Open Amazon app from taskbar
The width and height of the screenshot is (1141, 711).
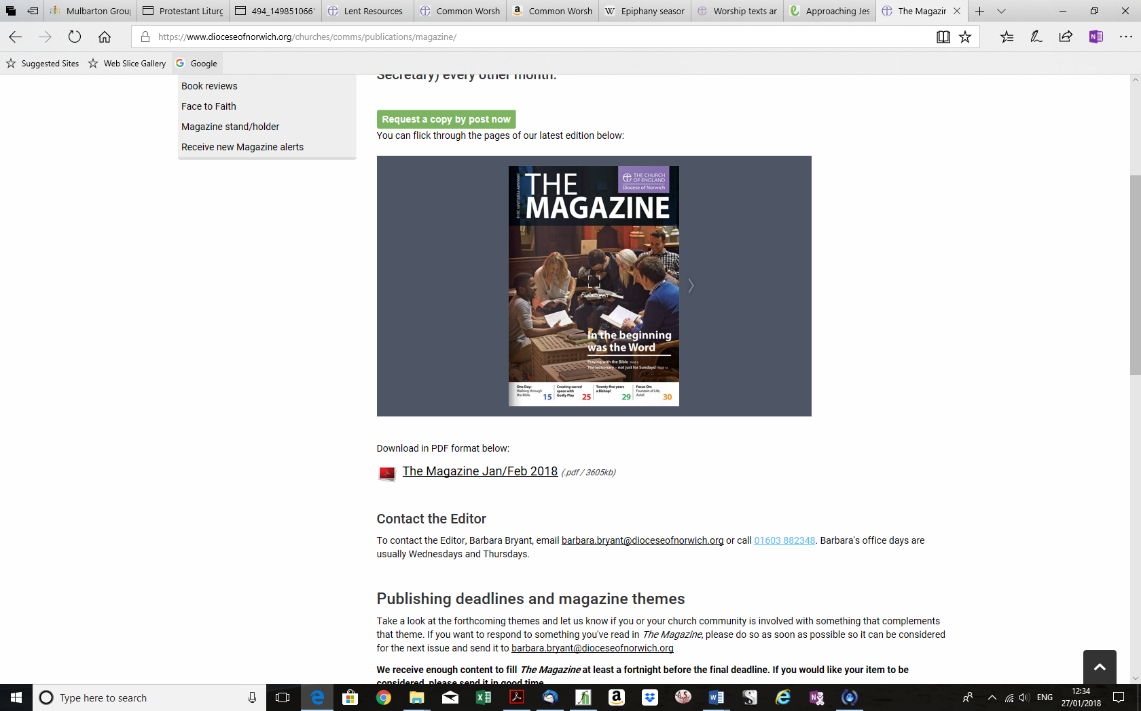click(x=616, y=698)
